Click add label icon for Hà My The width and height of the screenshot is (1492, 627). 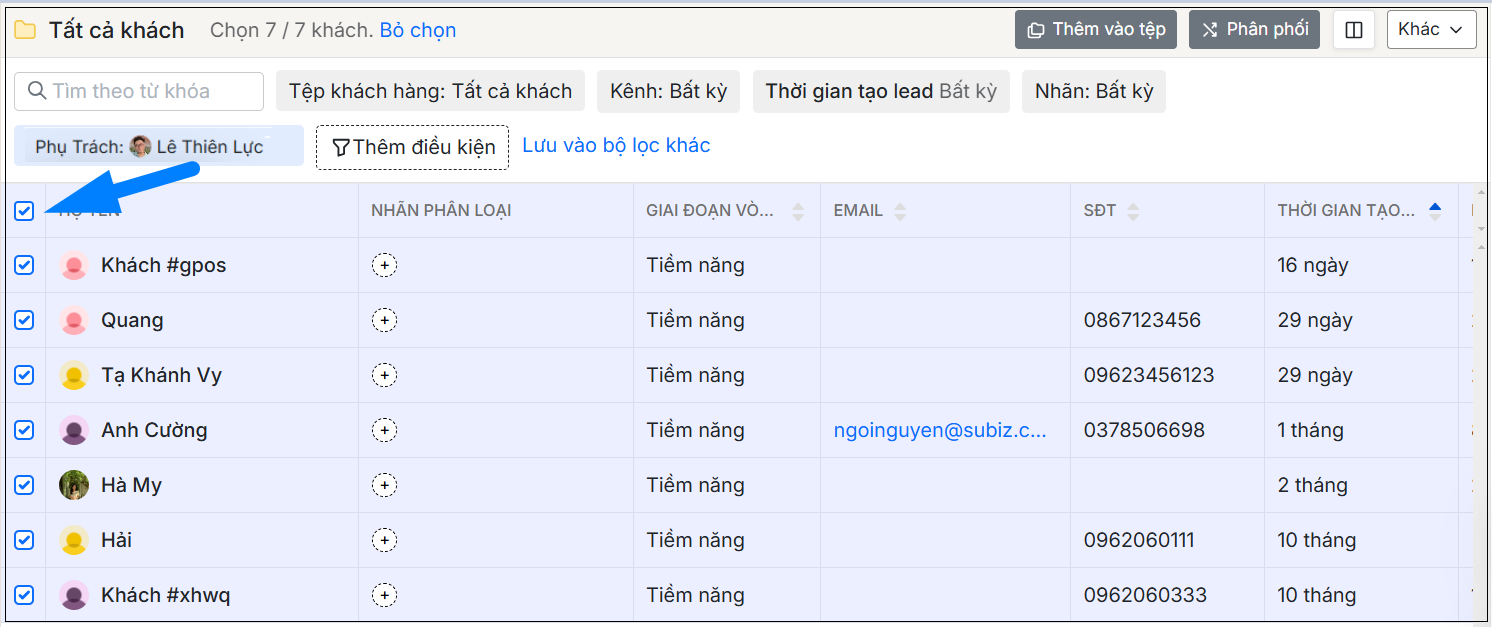click(x=384, y=485)
